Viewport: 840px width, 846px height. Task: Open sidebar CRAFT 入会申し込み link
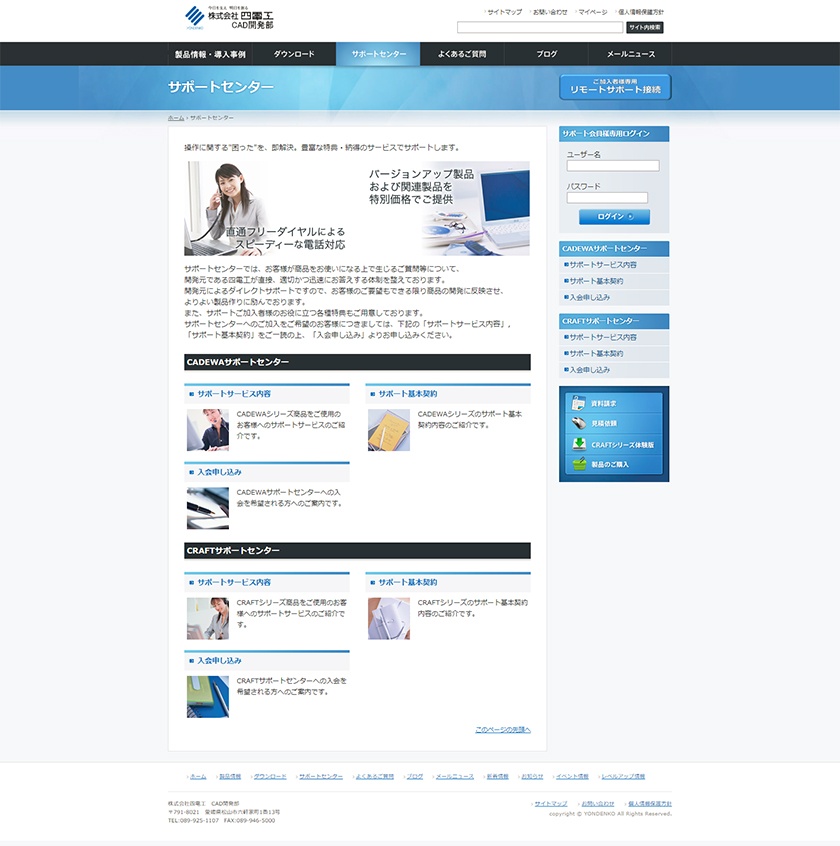point(589,370)
